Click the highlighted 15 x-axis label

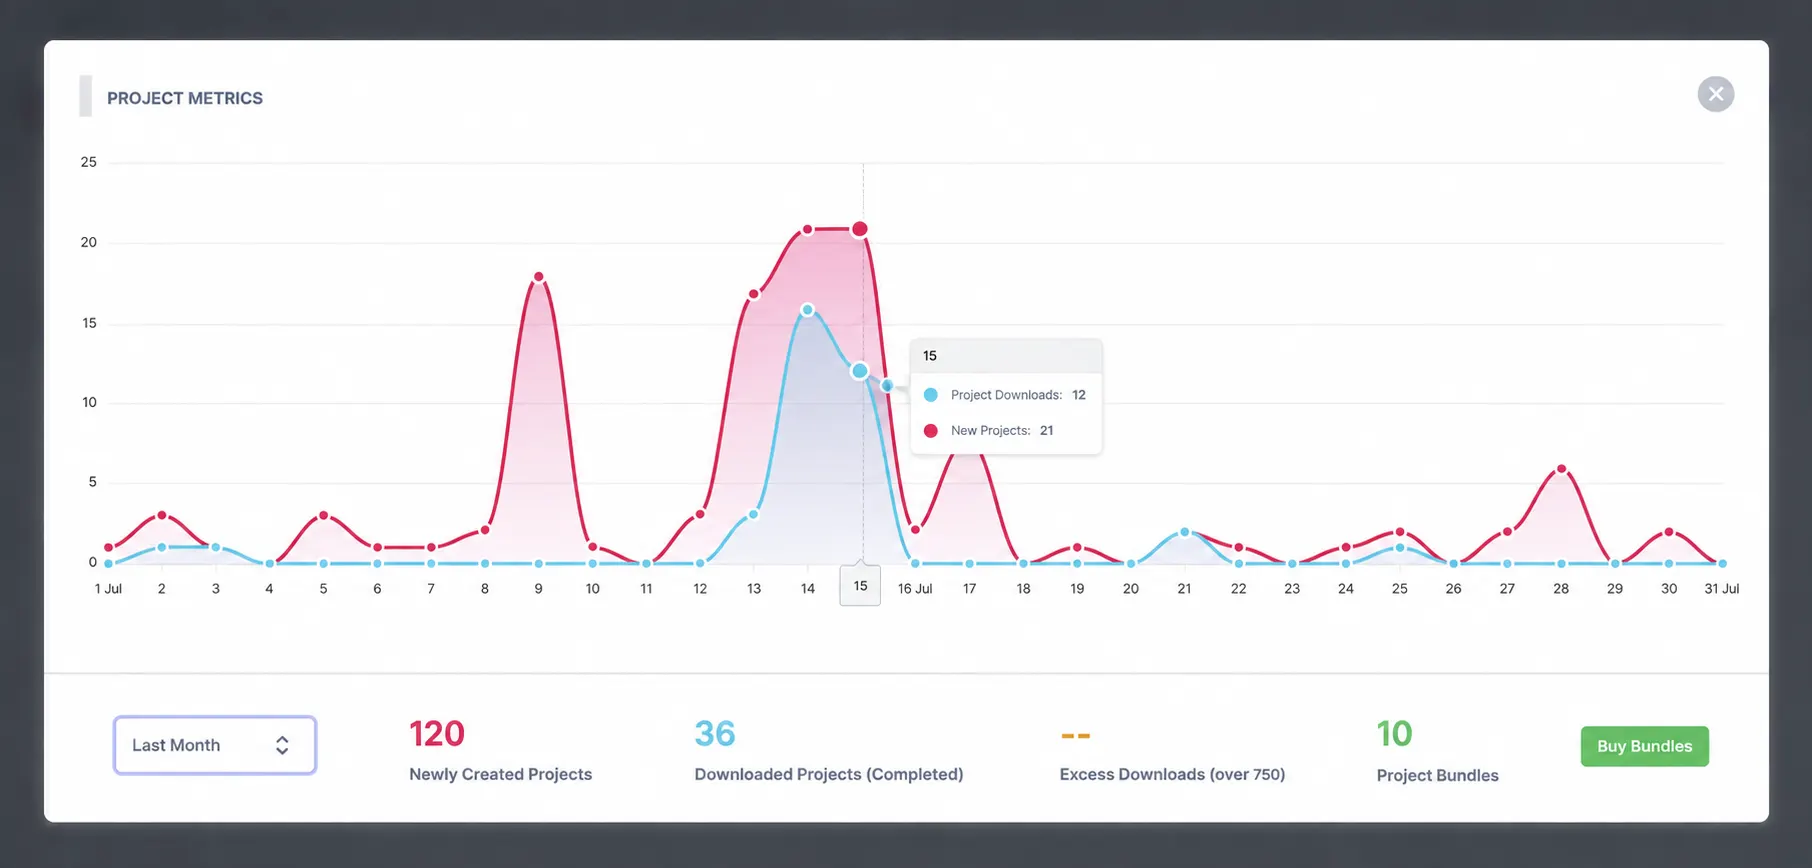[x=860, y=586]
